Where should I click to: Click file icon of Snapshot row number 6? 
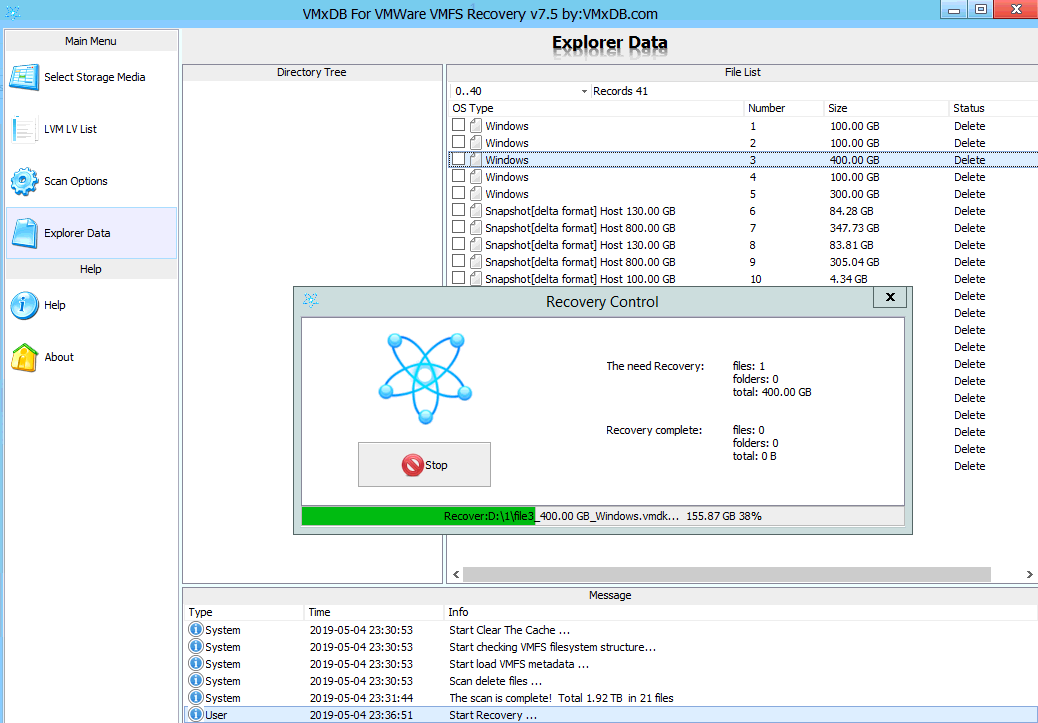pyautogui.click(x=476, y=211)
